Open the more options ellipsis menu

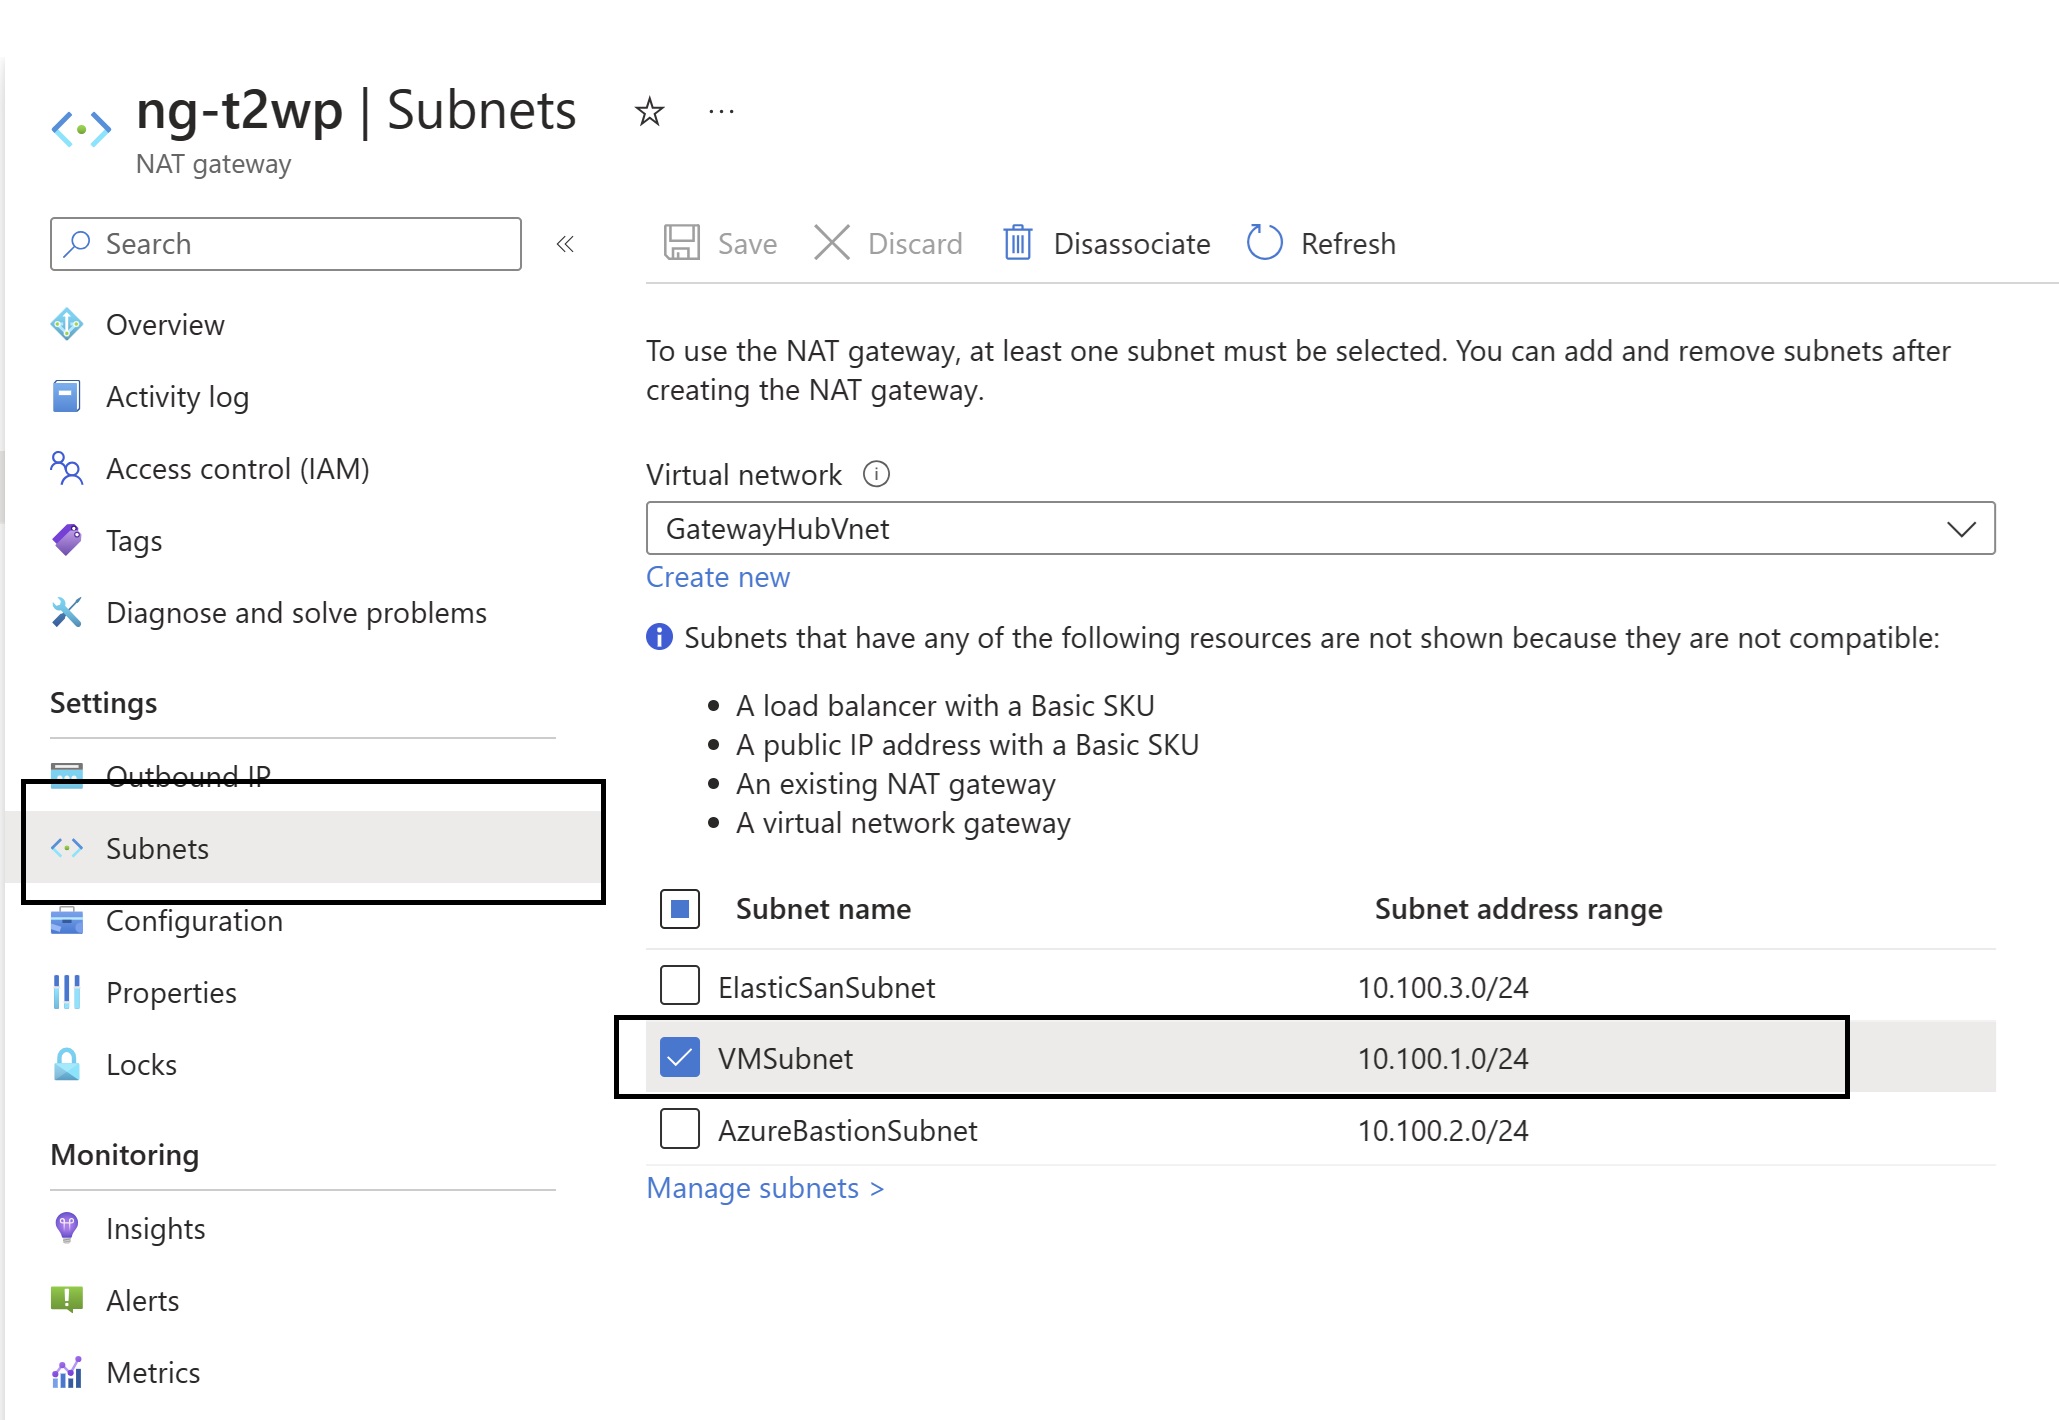pyautogui.click(x=721, y=111)
